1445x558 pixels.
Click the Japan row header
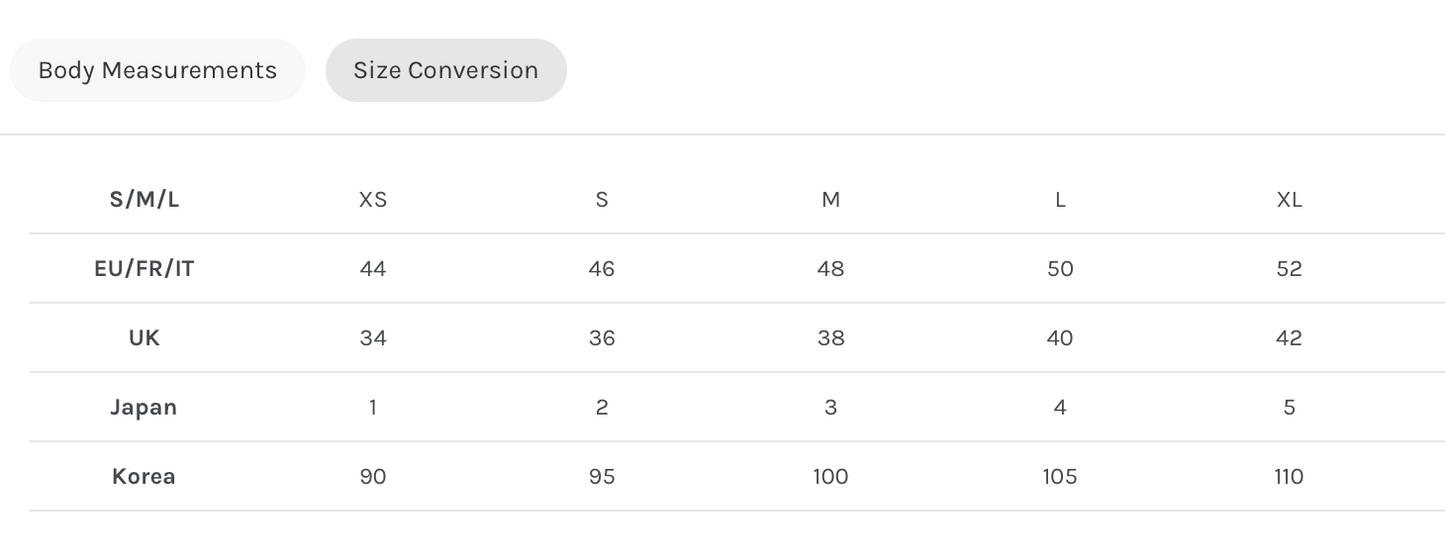(144, 407)
